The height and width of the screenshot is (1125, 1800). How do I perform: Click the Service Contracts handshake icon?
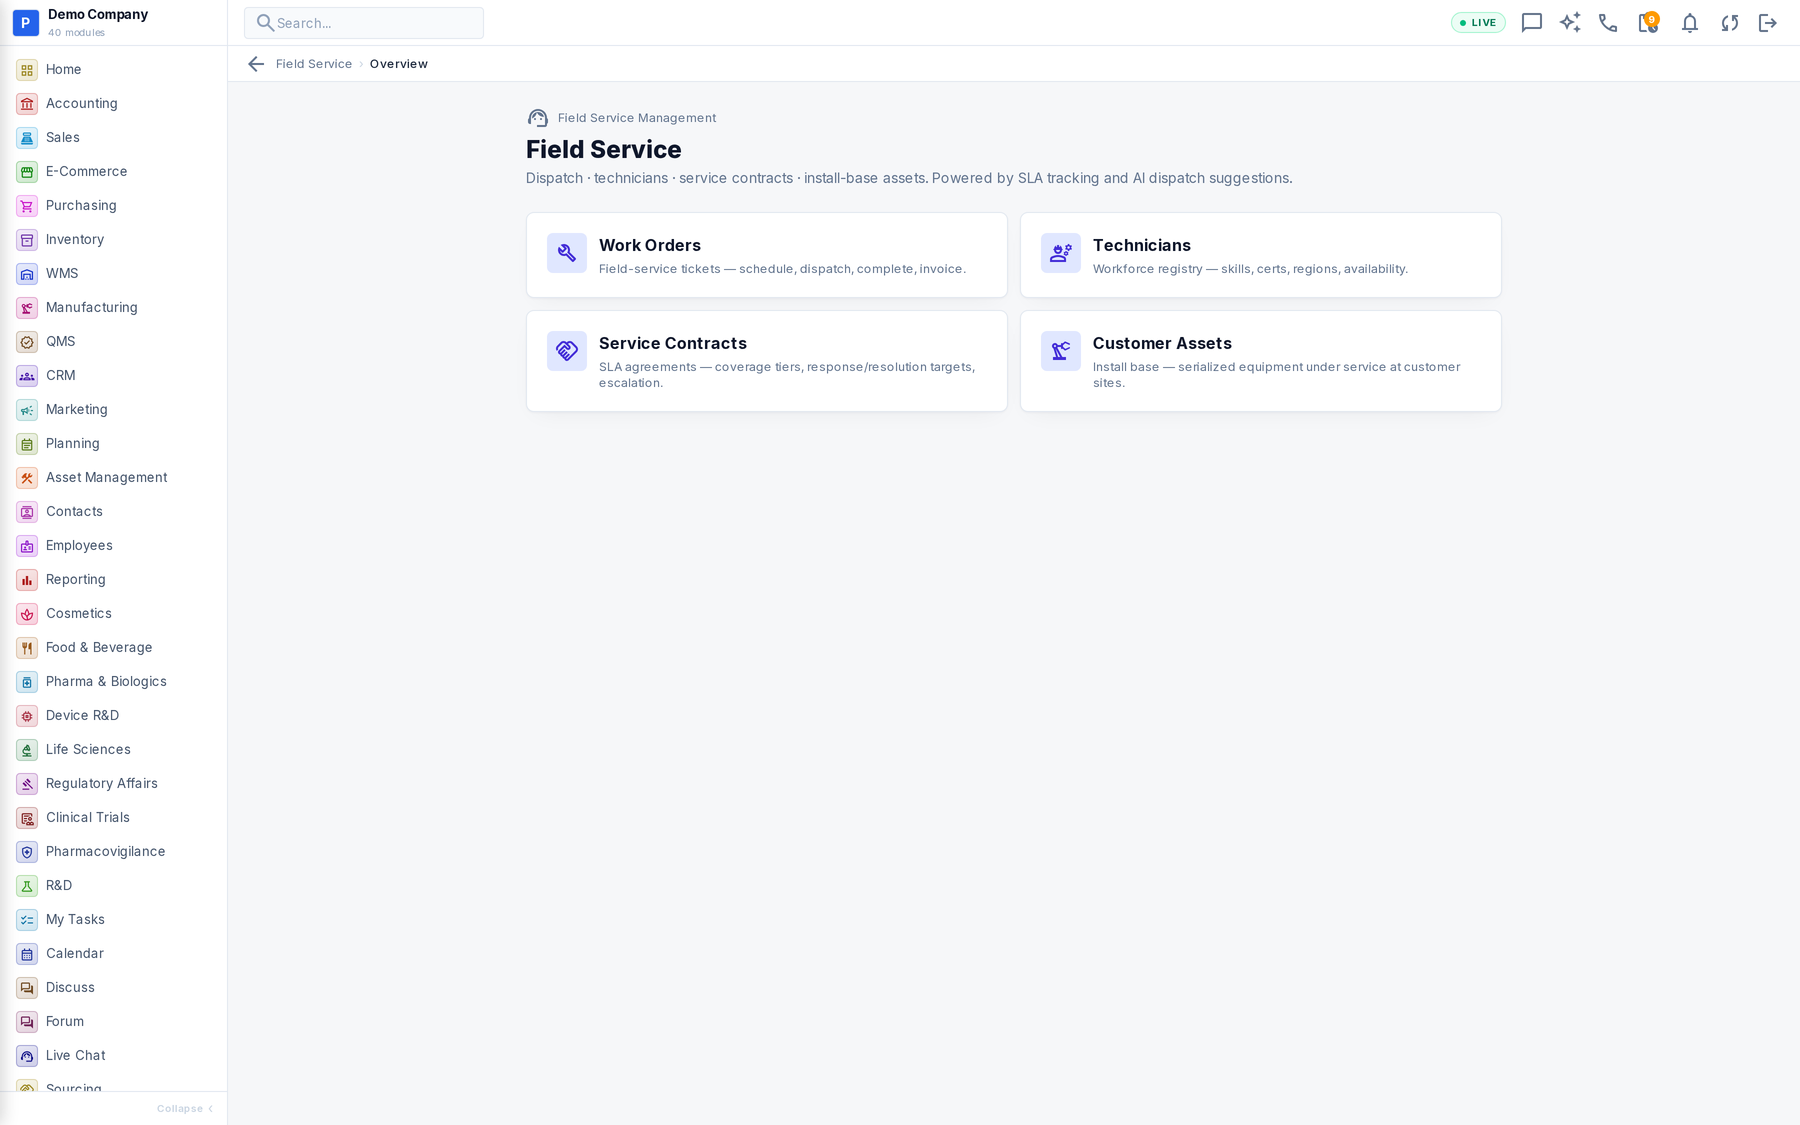tap(567, 351)
